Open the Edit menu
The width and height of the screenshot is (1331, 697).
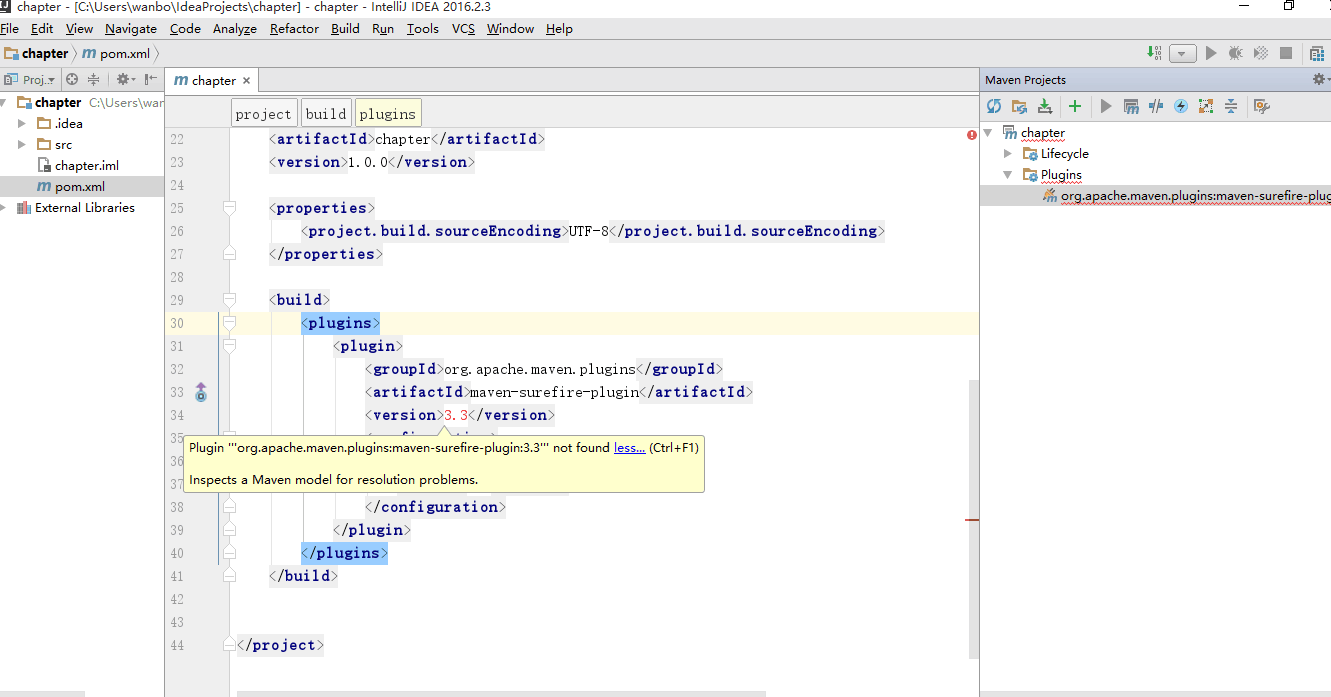tap(42, 29)
